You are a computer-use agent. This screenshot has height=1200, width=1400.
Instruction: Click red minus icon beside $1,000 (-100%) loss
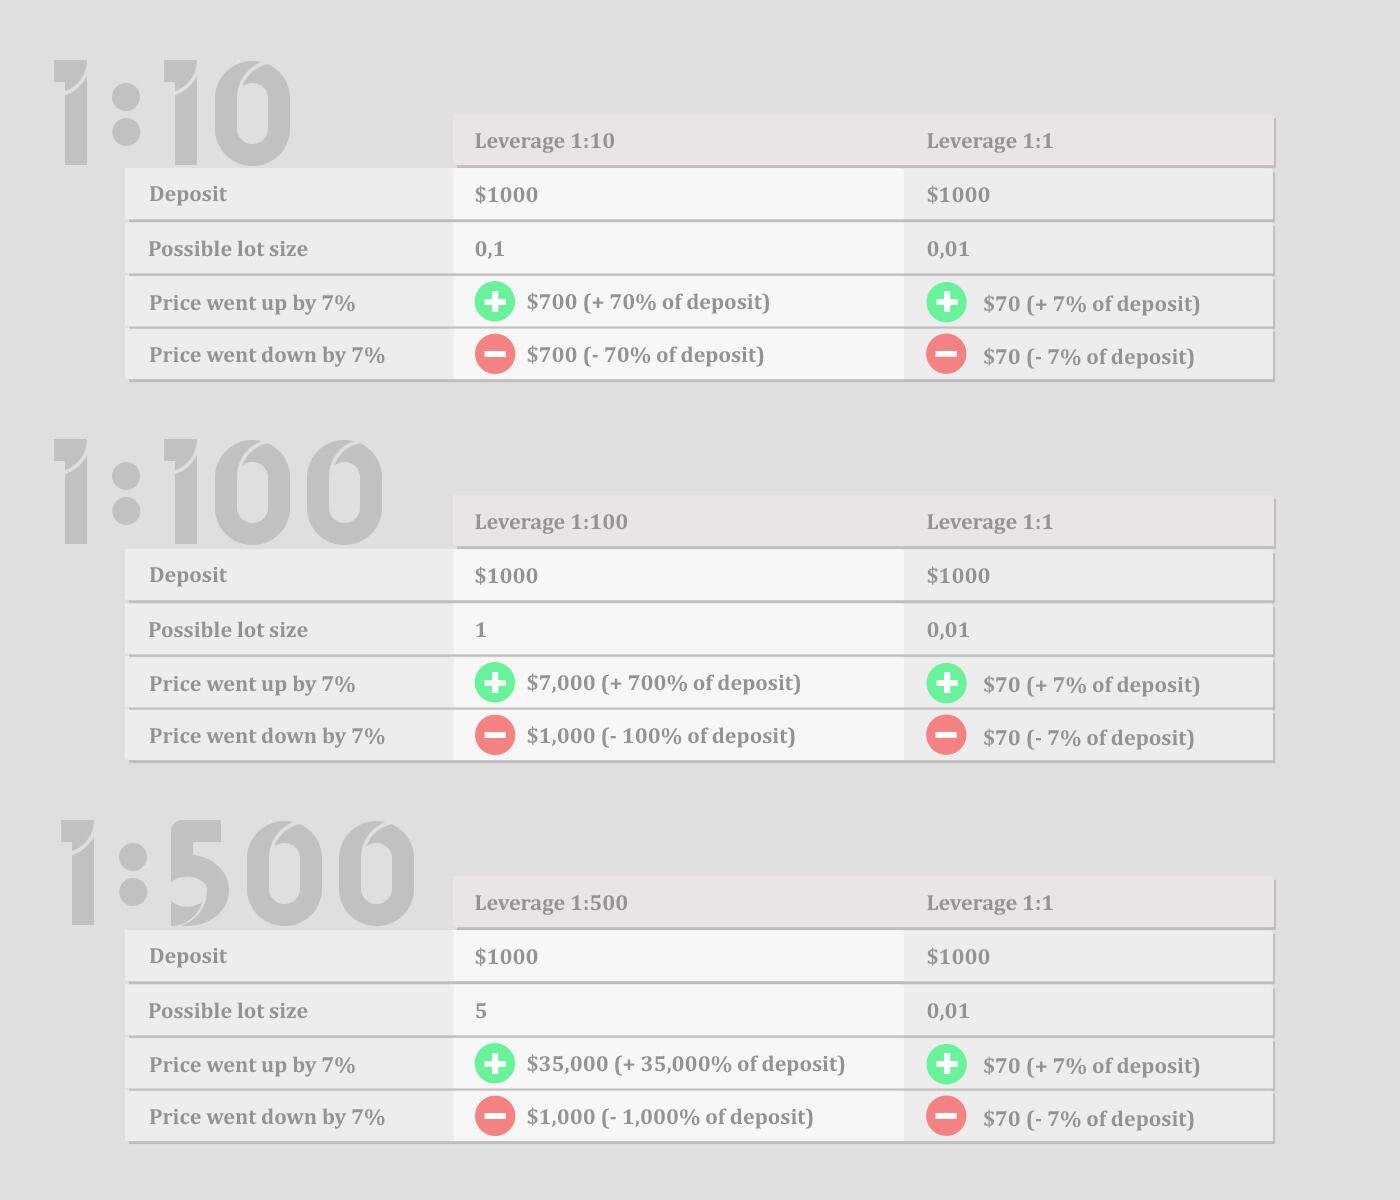point(495,735)
